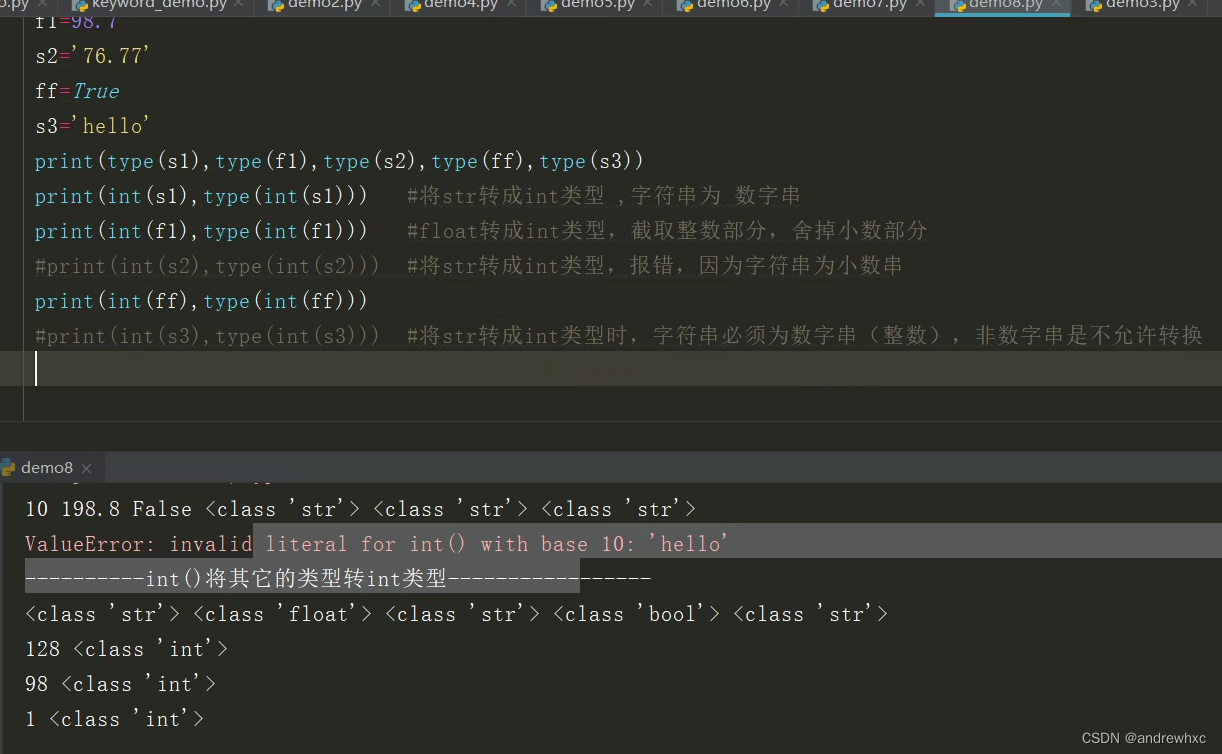Click the 'int()将其它的类型转int类型' separator output line
The width and height of the screenshot is (1222, 754).
(x=338, y=579)
